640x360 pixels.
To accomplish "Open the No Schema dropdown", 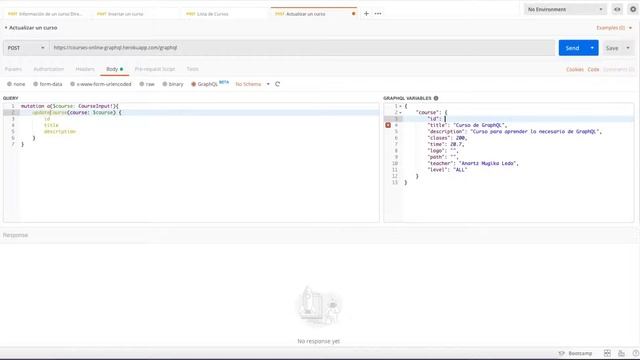I will (x=252, y=84).
